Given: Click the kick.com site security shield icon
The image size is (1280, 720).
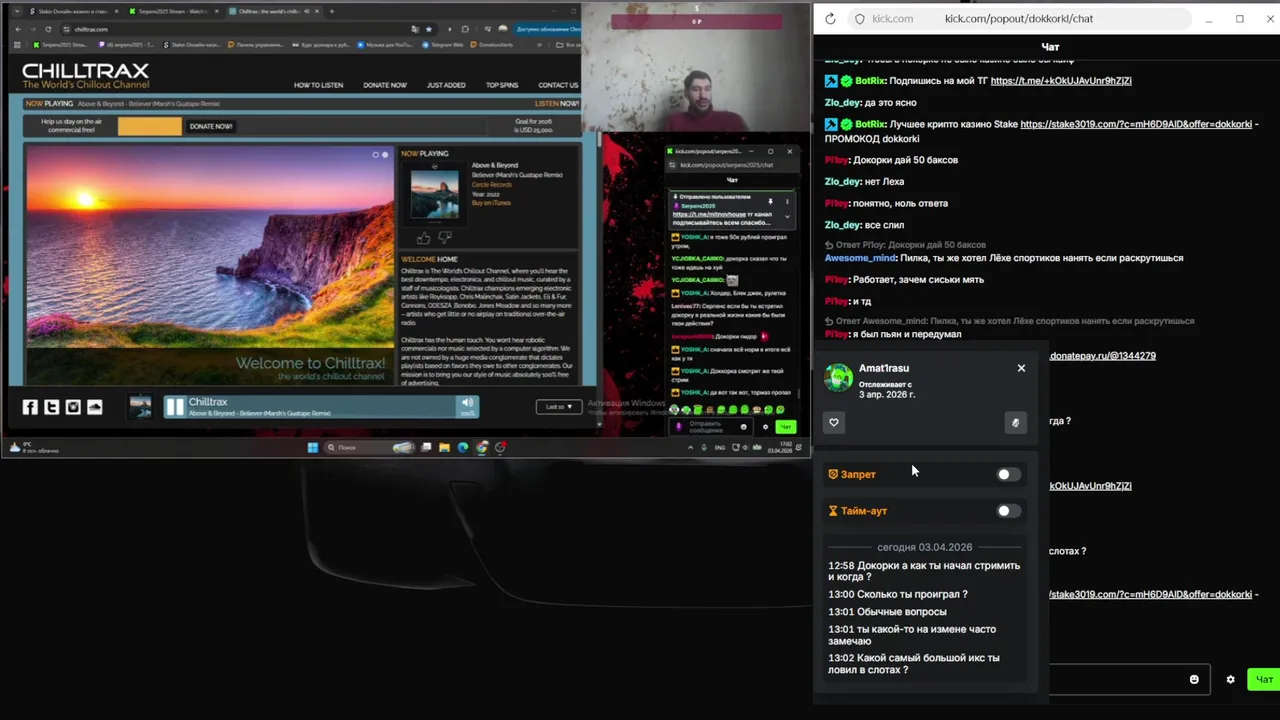Looking at the screenshot, I should coord(859,19).
